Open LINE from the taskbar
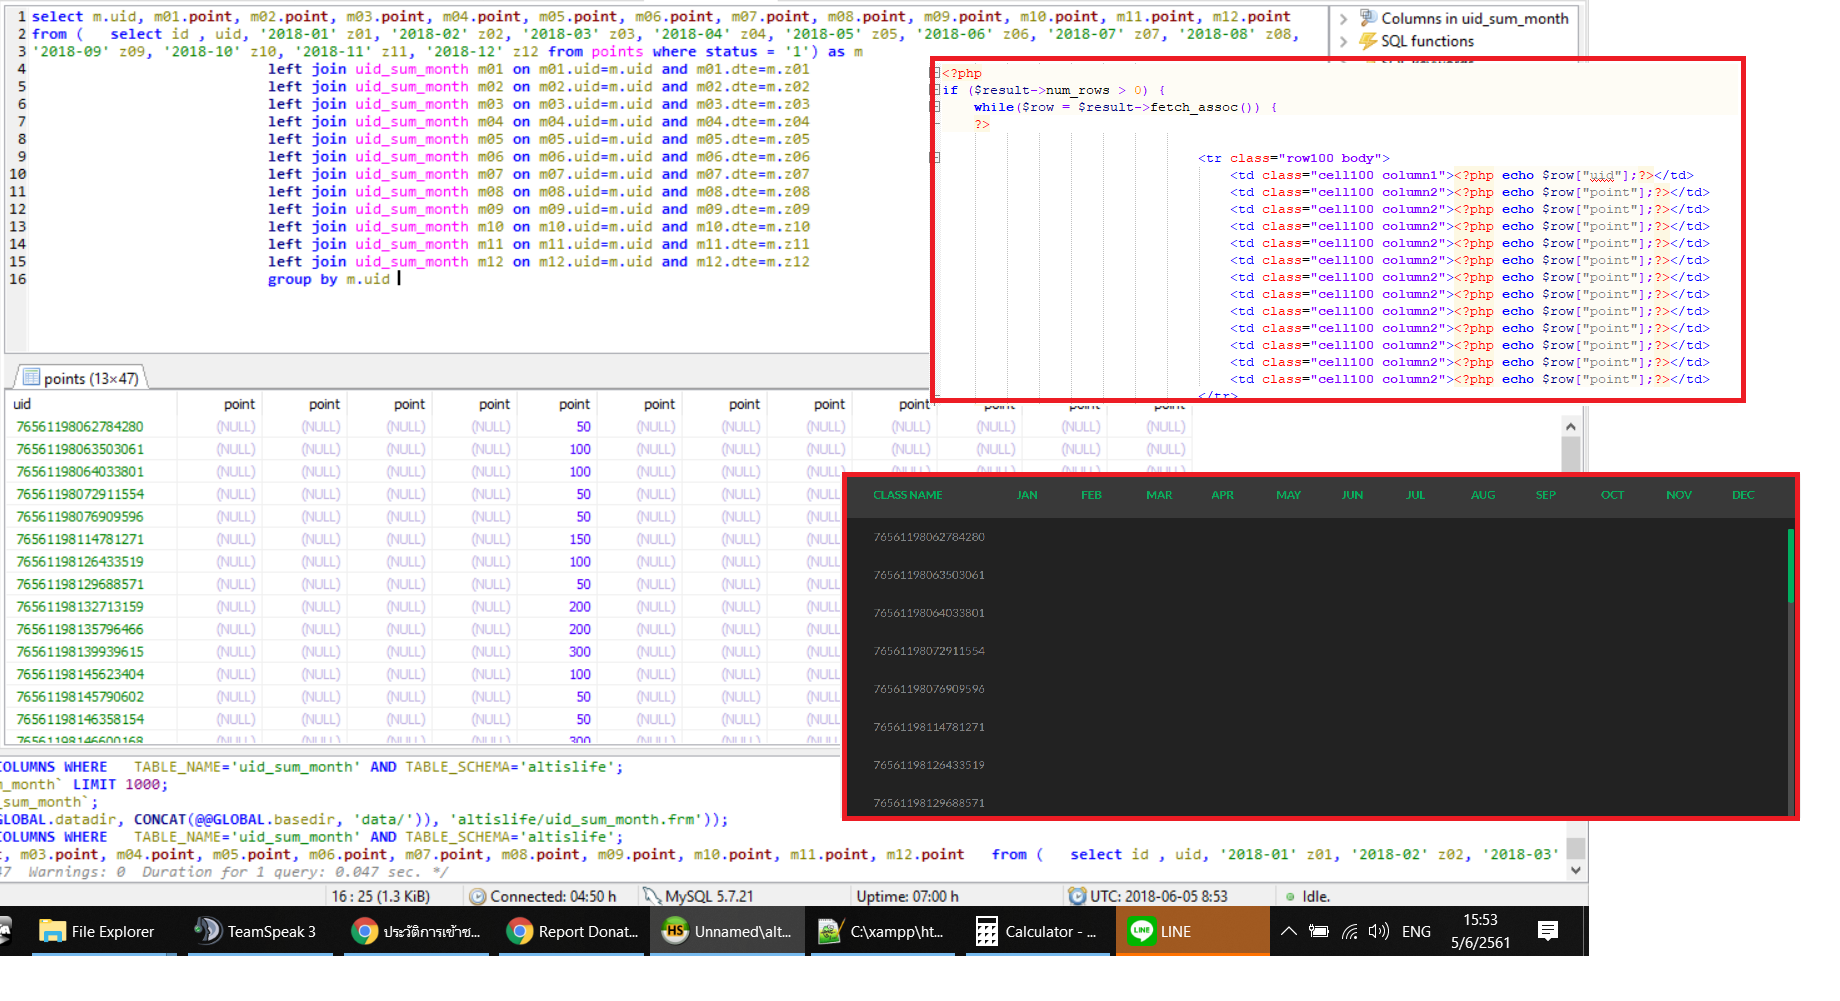This screenshot has width=1840, height=1001. click(x=1192, y=931)
